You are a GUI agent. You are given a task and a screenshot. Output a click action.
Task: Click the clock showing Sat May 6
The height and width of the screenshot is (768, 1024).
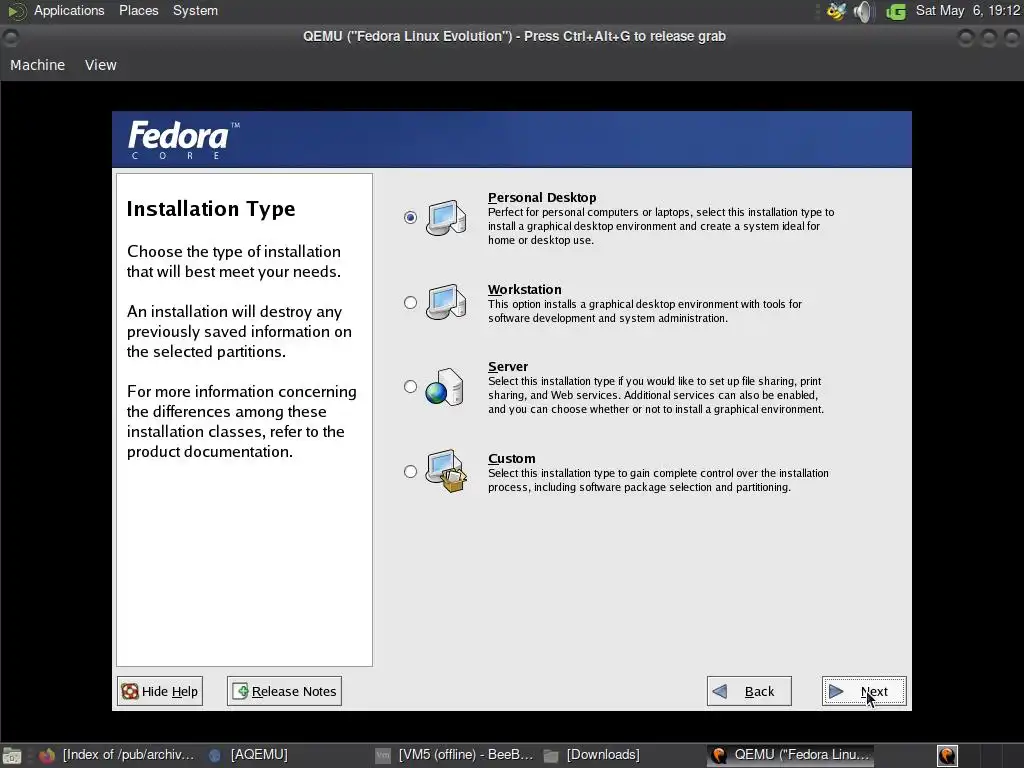coord(968,10)
